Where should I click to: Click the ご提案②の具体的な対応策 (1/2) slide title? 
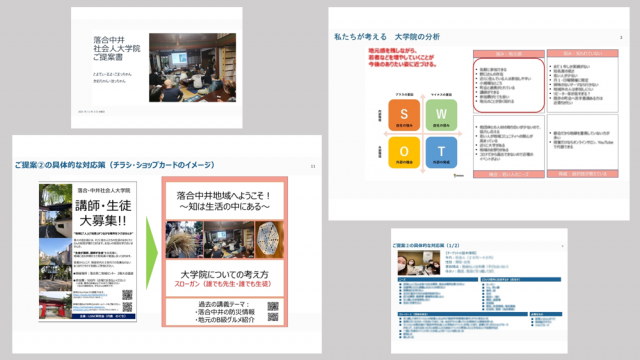point(426,246)
